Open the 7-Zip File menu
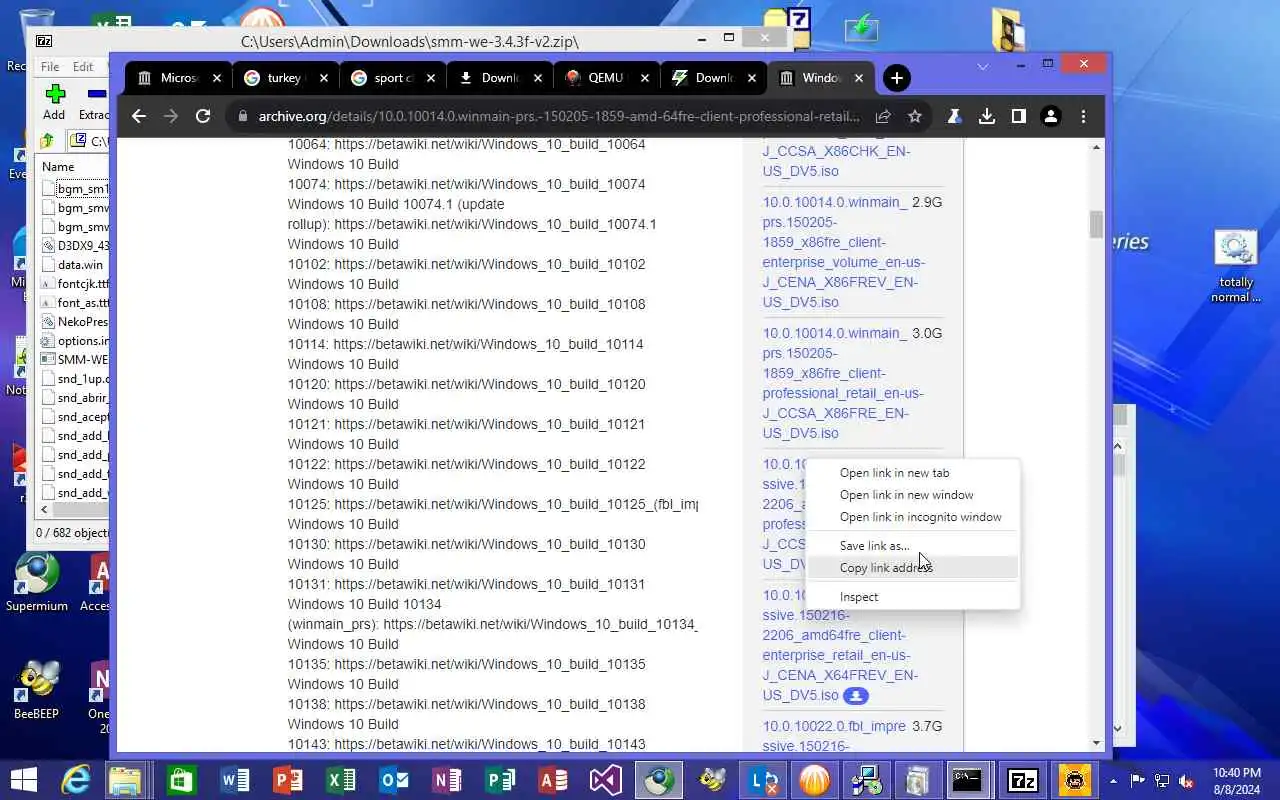Image resolution: width=1280 pixels, height=800 pixels. (50, 67)
